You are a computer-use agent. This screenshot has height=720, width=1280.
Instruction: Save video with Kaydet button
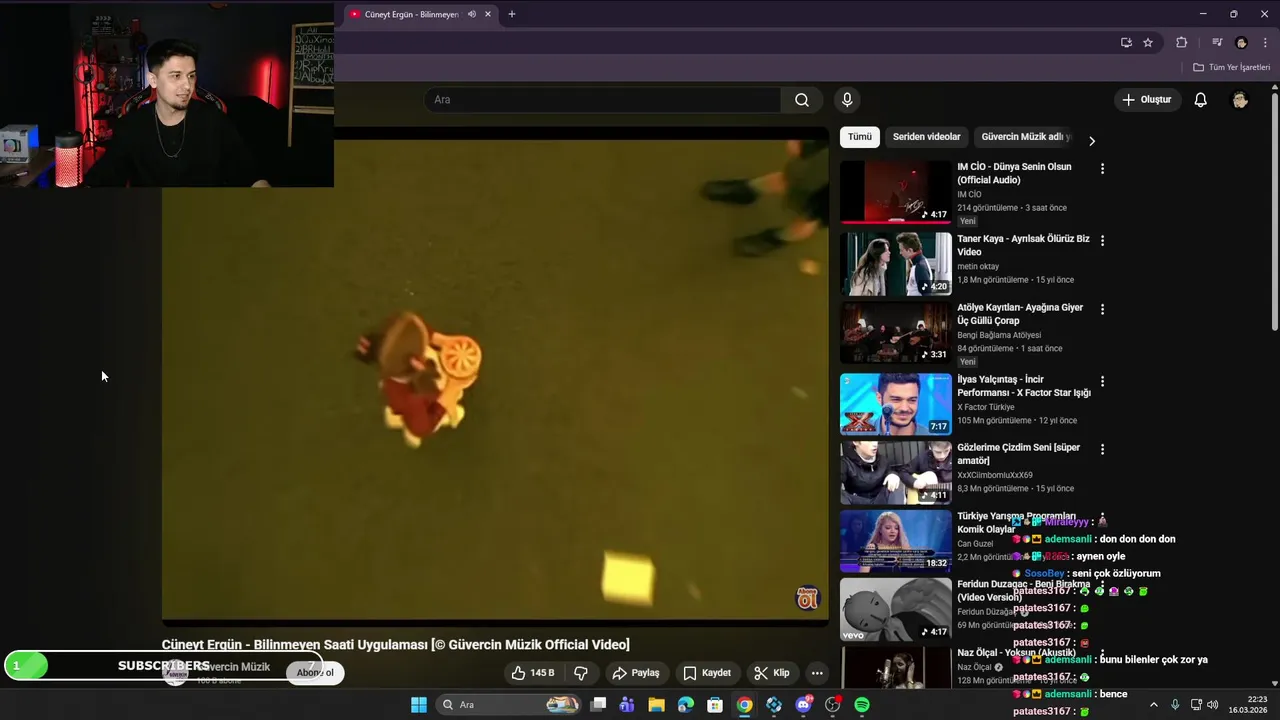point(707,673)
